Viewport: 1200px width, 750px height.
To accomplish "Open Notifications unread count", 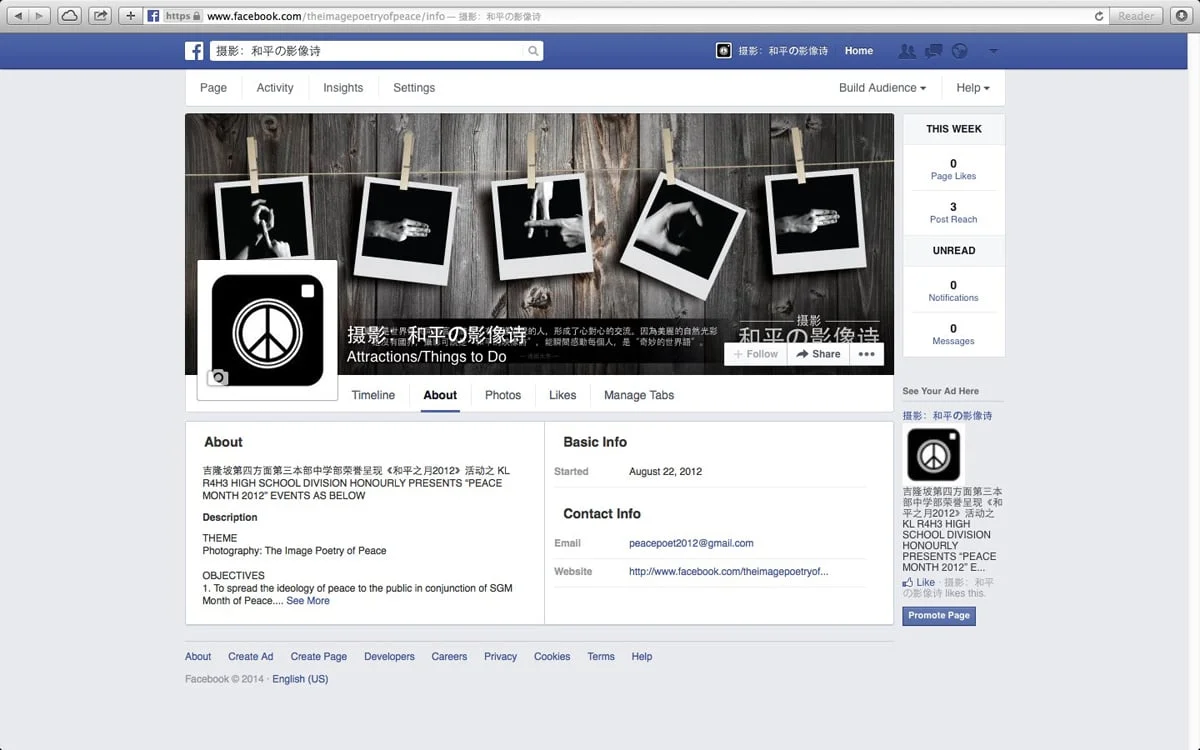I will click(x=953, y=291).
